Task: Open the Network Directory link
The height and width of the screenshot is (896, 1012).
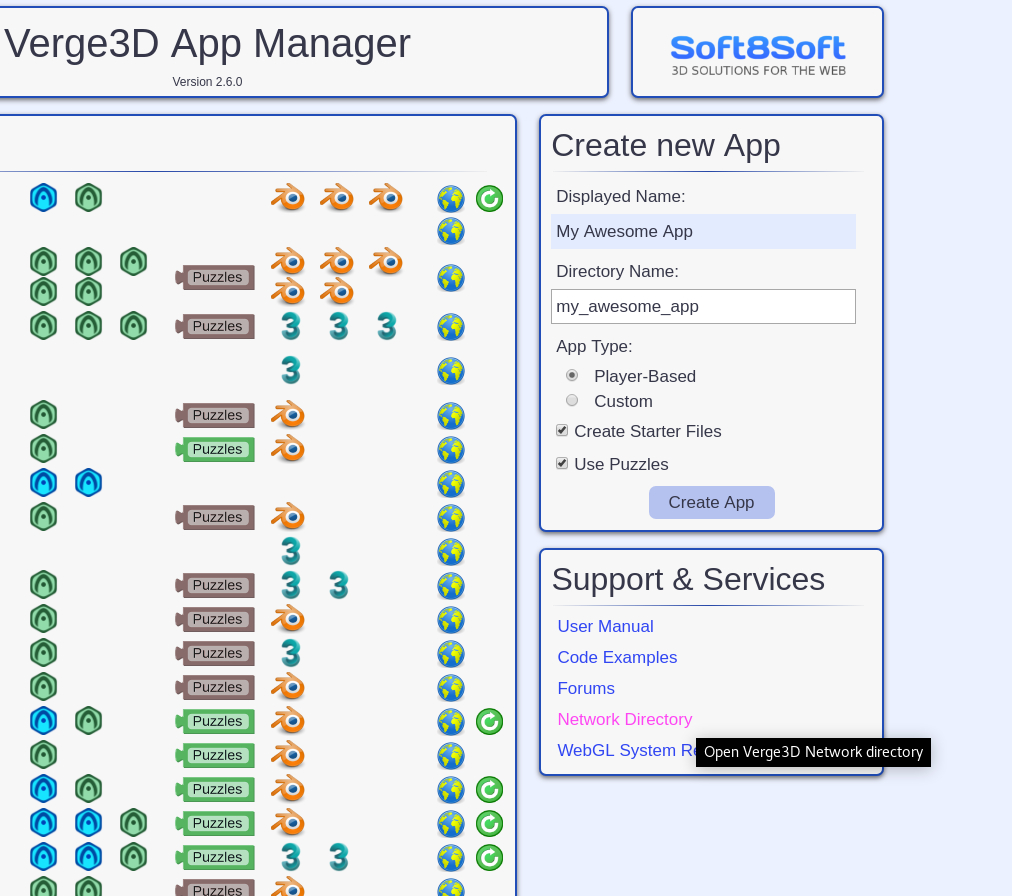Action: (625, 719)
